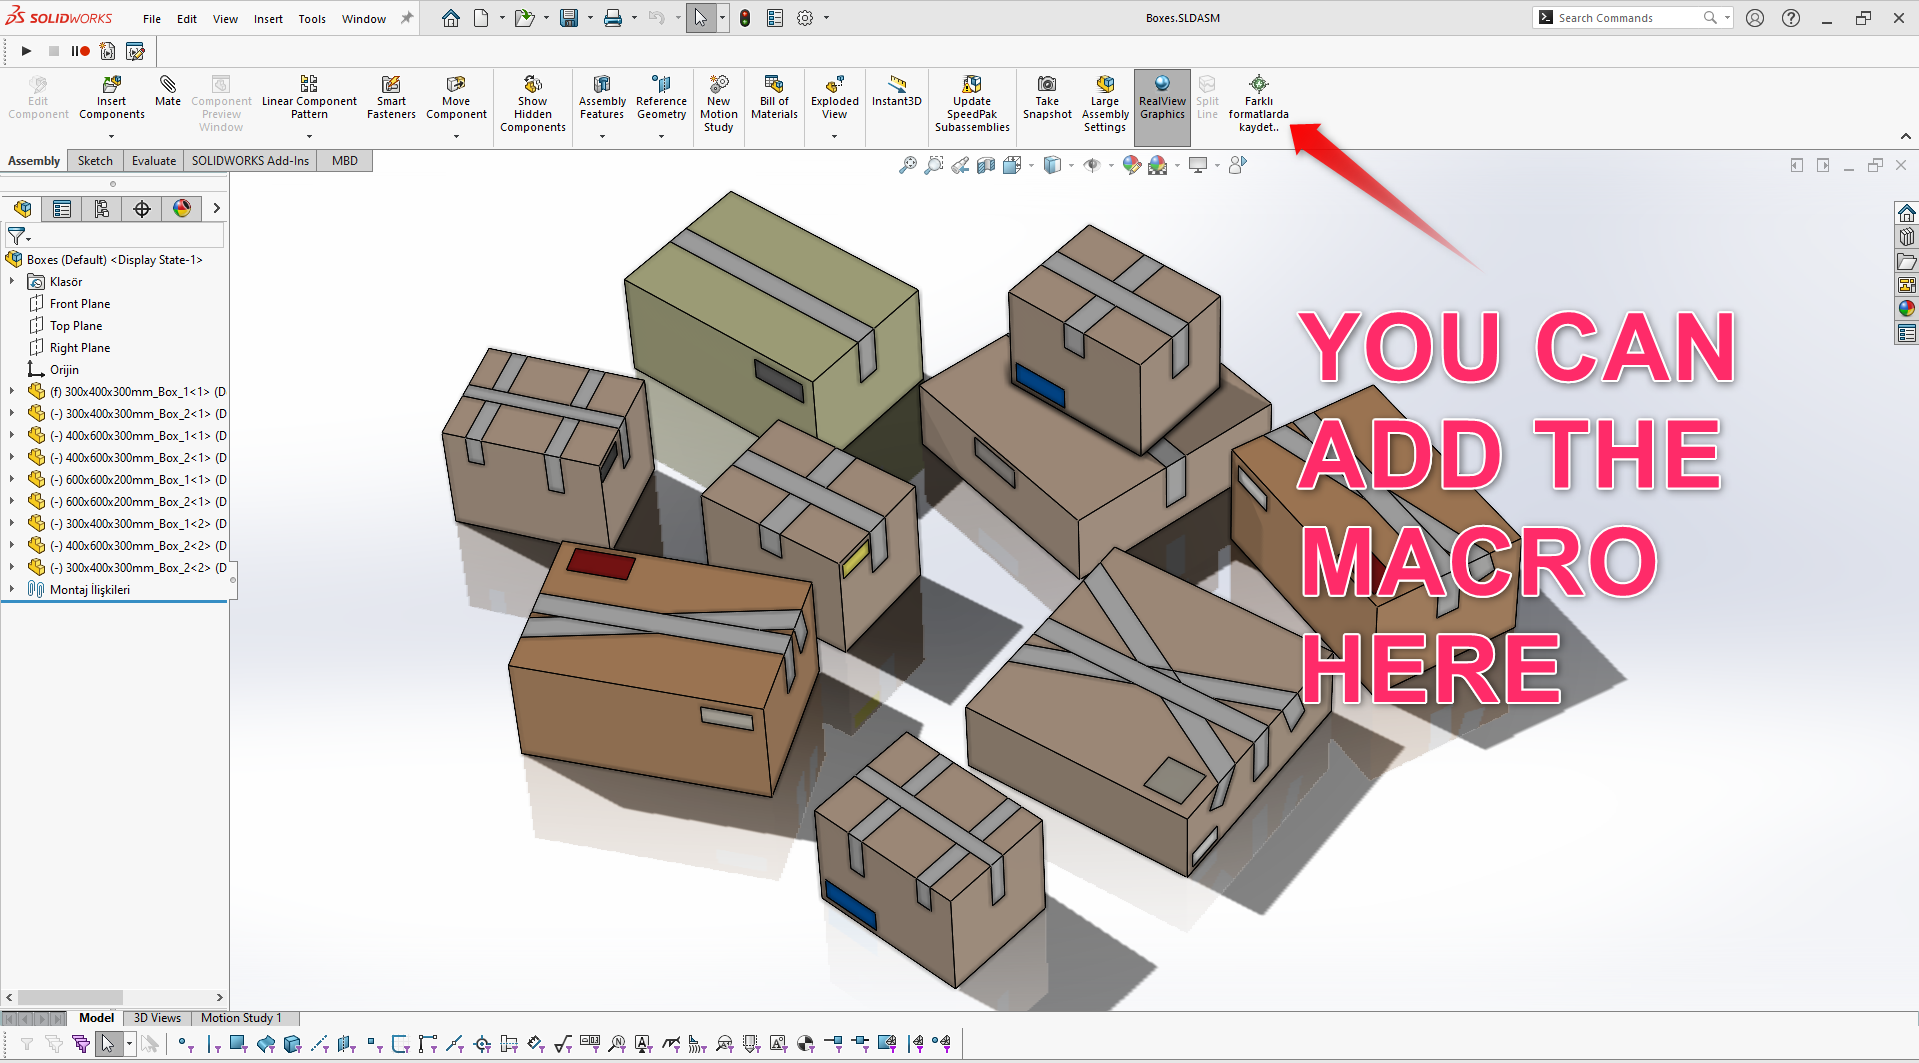Open the Save button dropdown arrow

click(590, 18)
